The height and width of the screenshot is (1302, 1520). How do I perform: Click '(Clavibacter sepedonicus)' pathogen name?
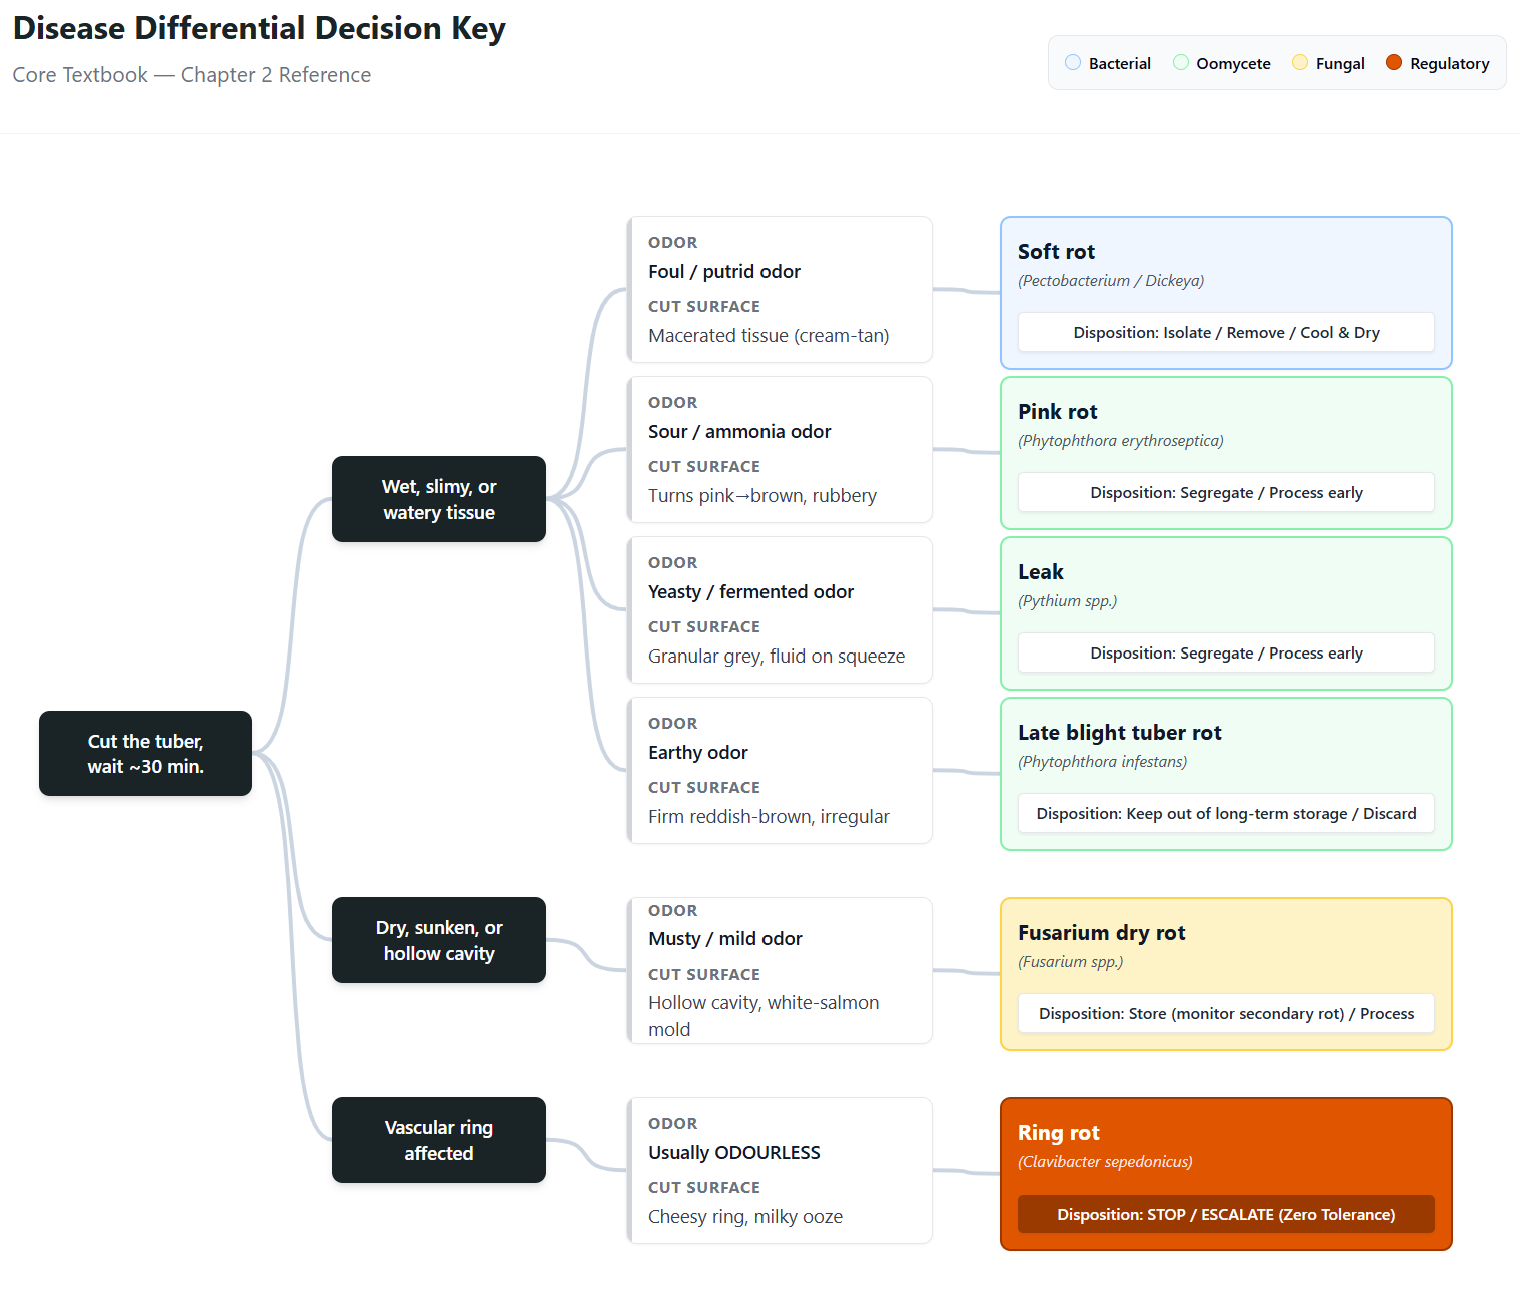coord(1105,1162)
